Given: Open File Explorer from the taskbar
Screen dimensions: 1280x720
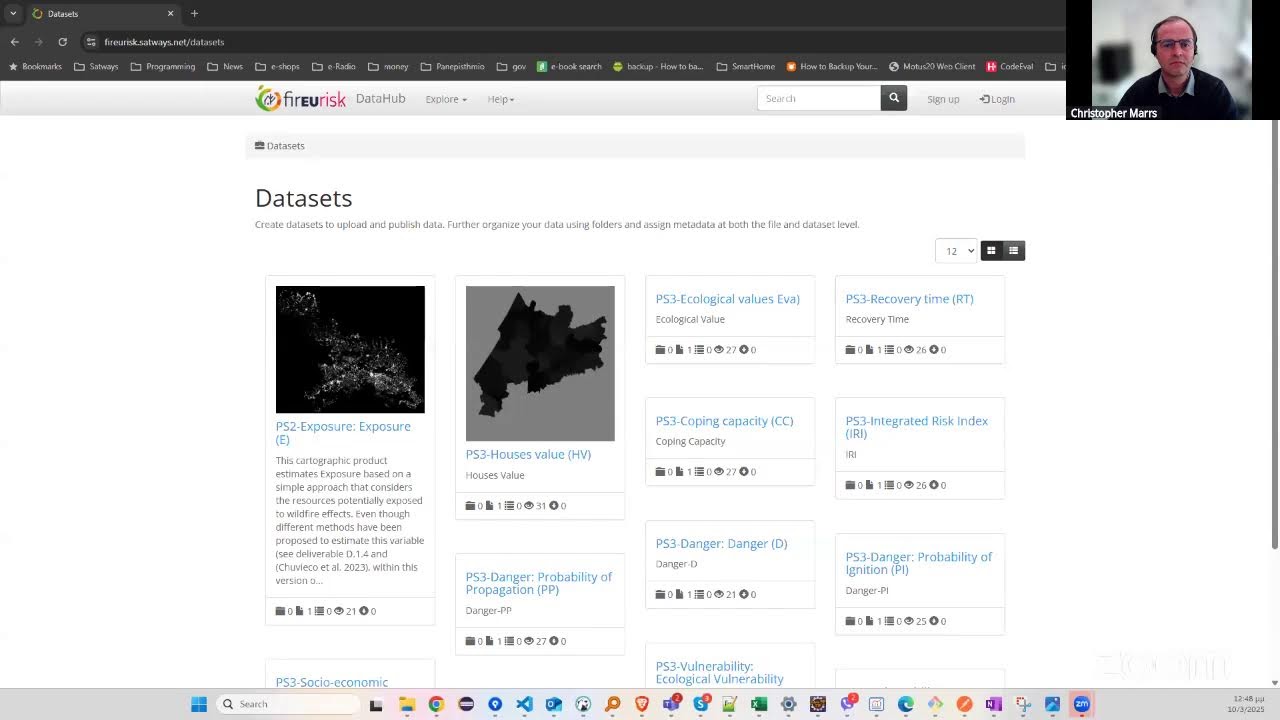Looking at the screenshot, I should [407, 704].
